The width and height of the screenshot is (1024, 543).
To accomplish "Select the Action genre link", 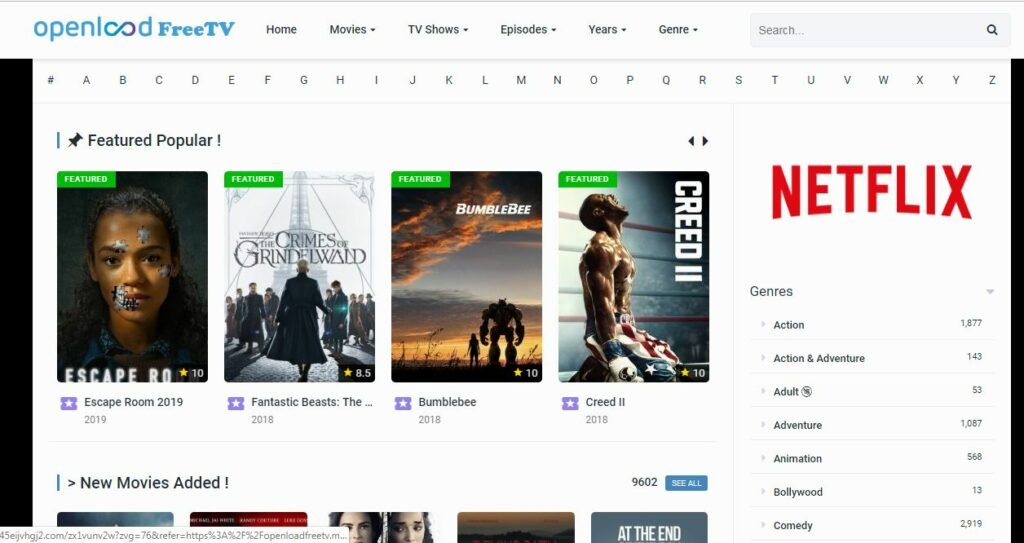I will click(788, 325).
